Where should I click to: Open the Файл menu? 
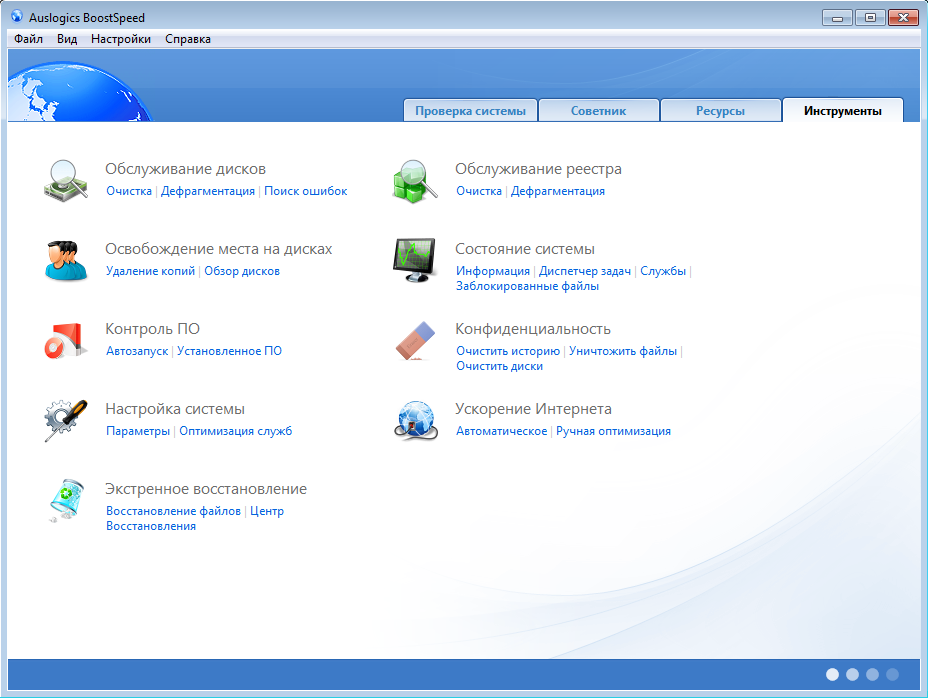pyautogui.click(x=28, y=39)
